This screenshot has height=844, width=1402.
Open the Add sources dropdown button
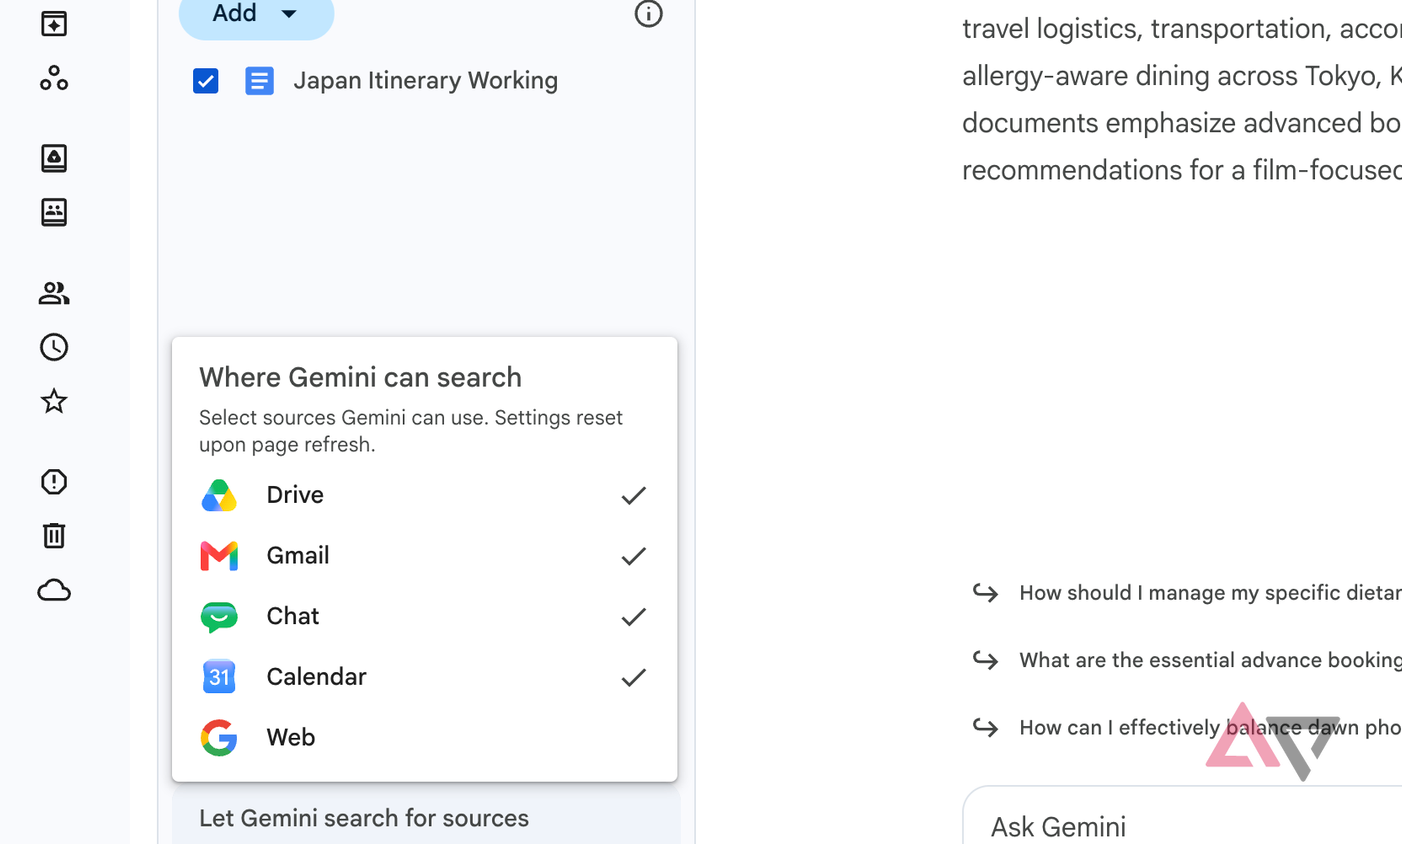[x=256, y=15]
